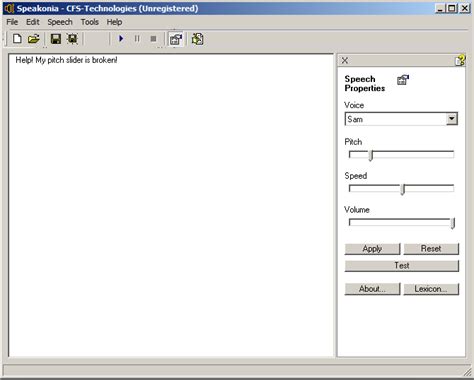Open the Speech menu

point(60,22)
